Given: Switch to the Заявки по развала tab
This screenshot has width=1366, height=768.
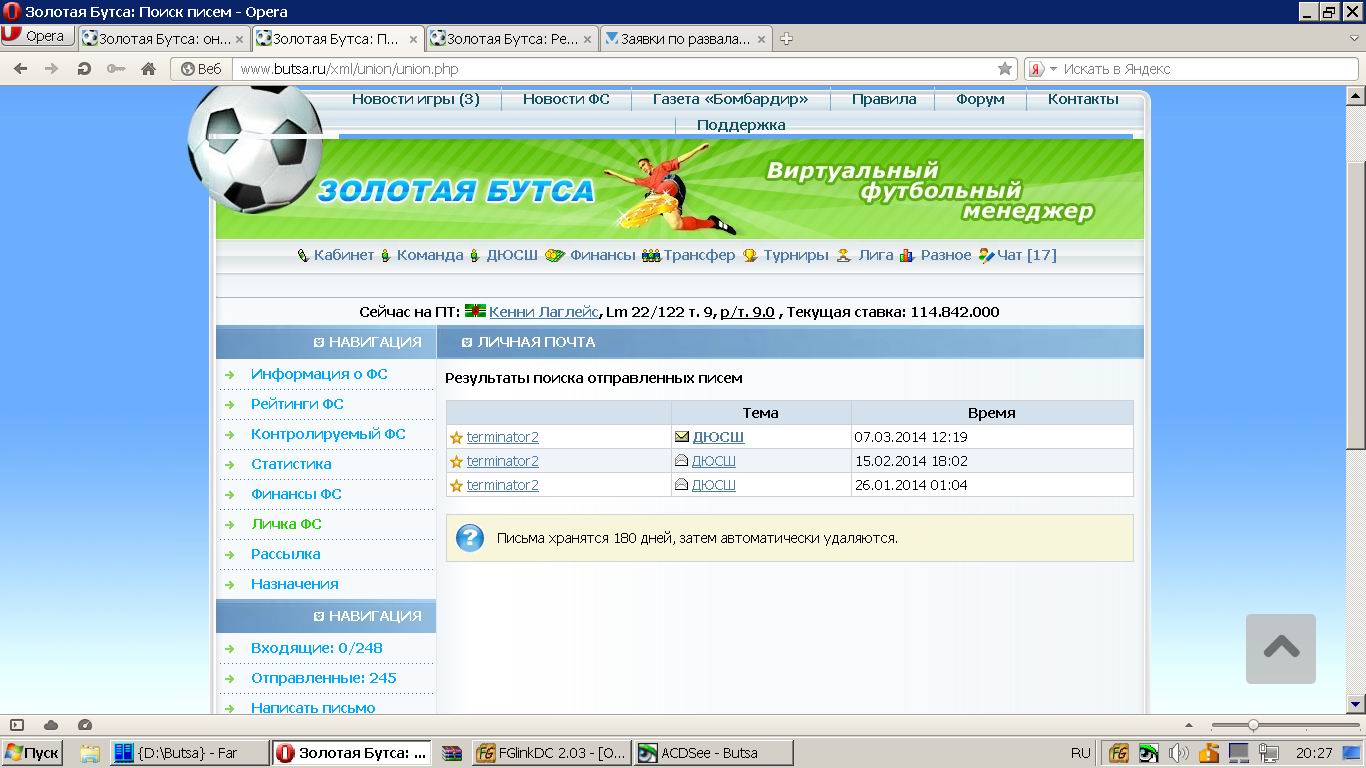Looking at the screenshot, I should pos(685,39).
